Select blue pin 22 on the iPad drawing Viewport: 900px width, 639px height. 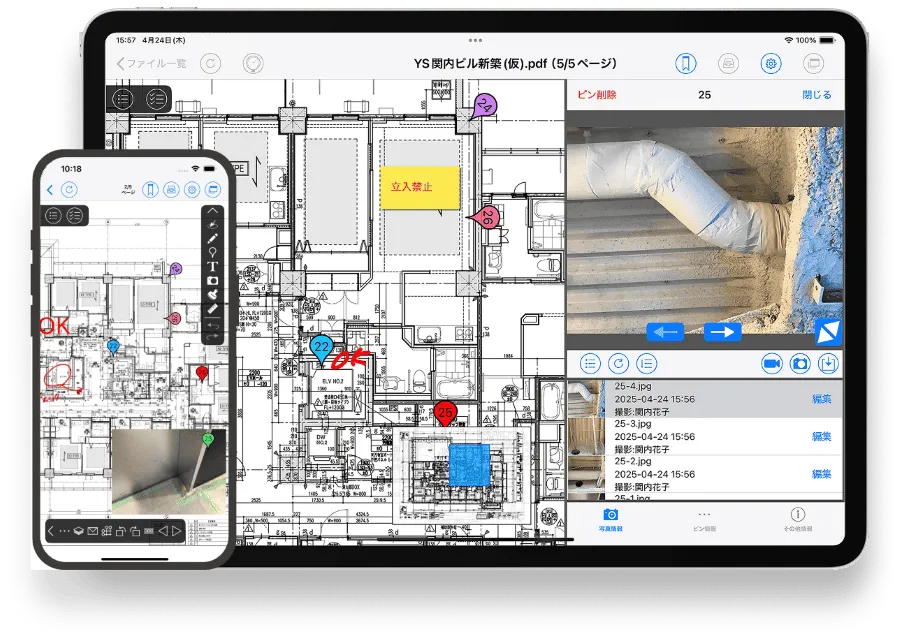click(321, 348)
